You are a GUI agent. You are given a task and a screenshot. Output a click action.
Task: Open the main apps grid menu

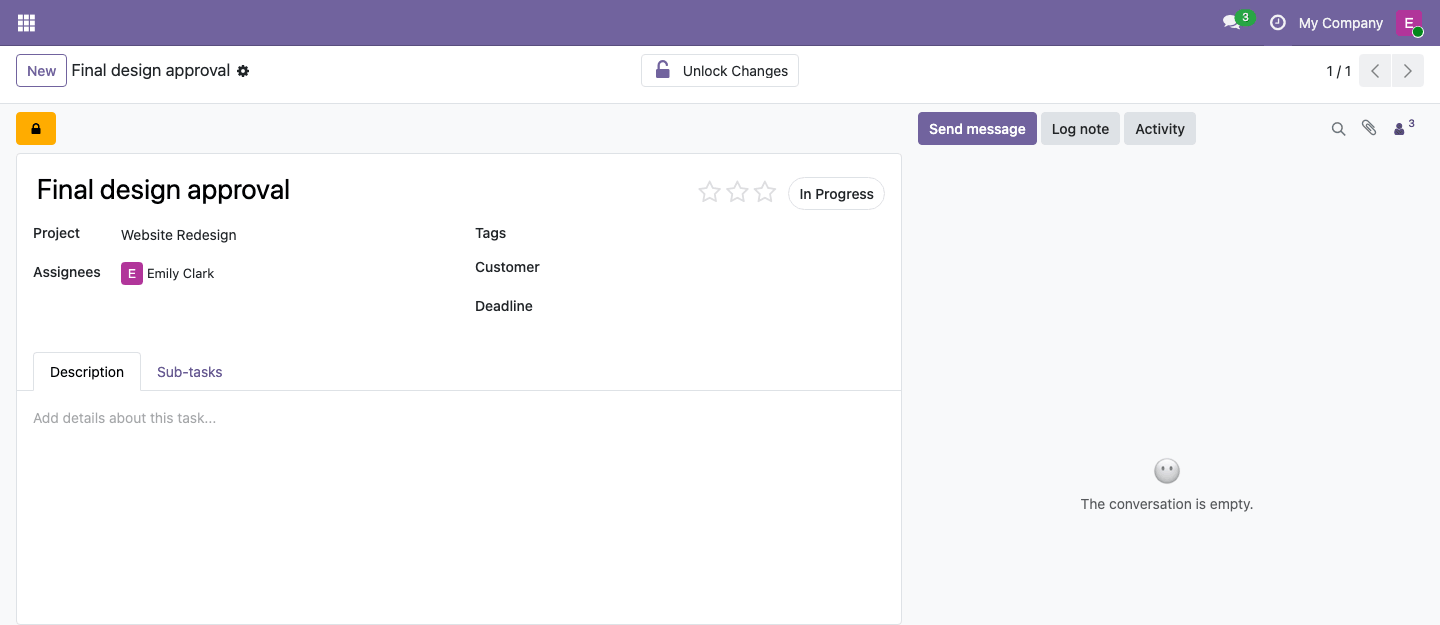click(26, 23)
